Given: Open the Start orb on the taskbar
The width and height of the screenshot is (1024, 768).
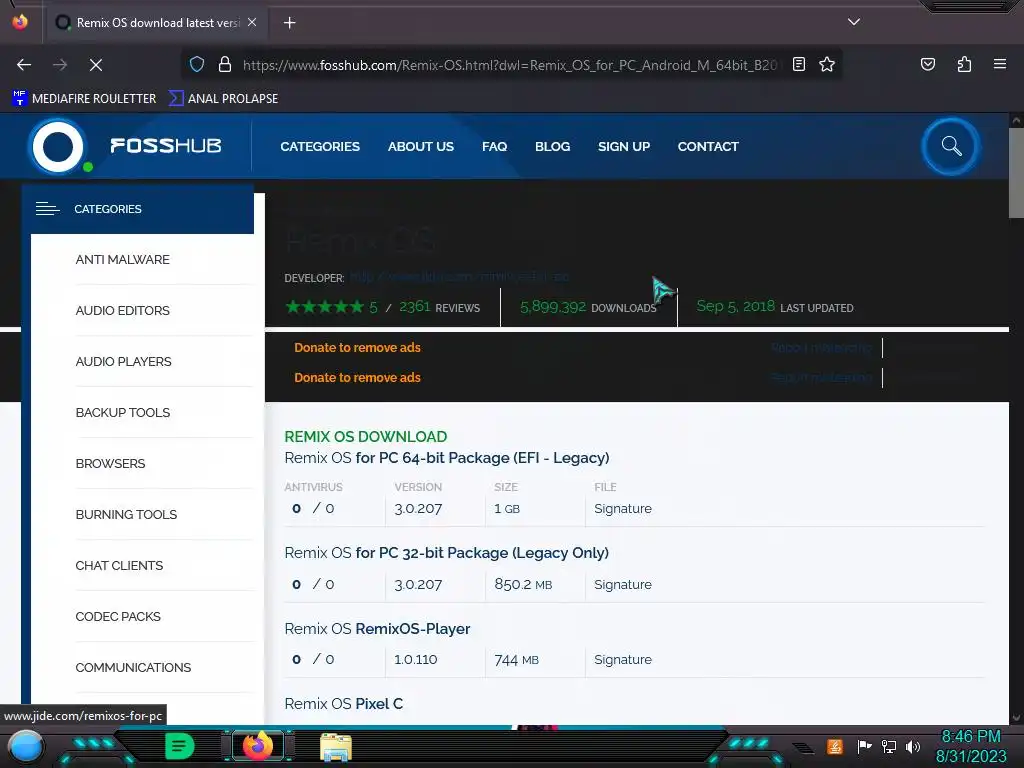Looking at the screenshot, I should click(26, 746).
